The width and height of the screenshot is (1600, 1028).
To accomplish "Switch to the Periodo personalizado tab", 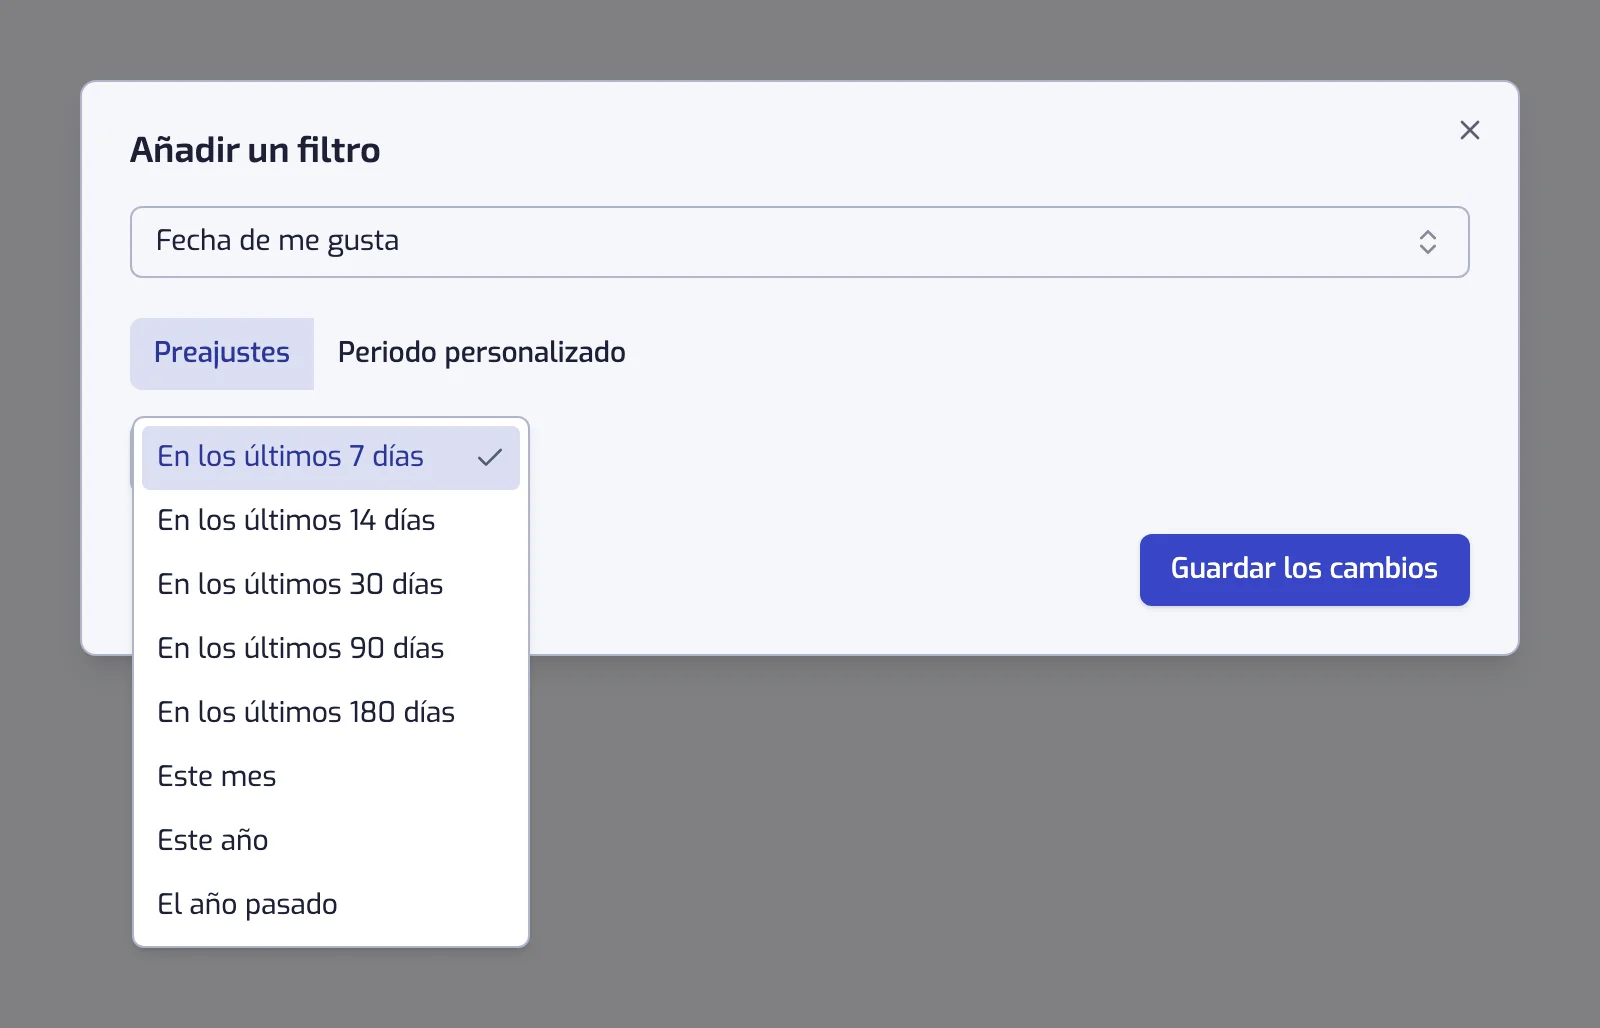I will point(482,353).
